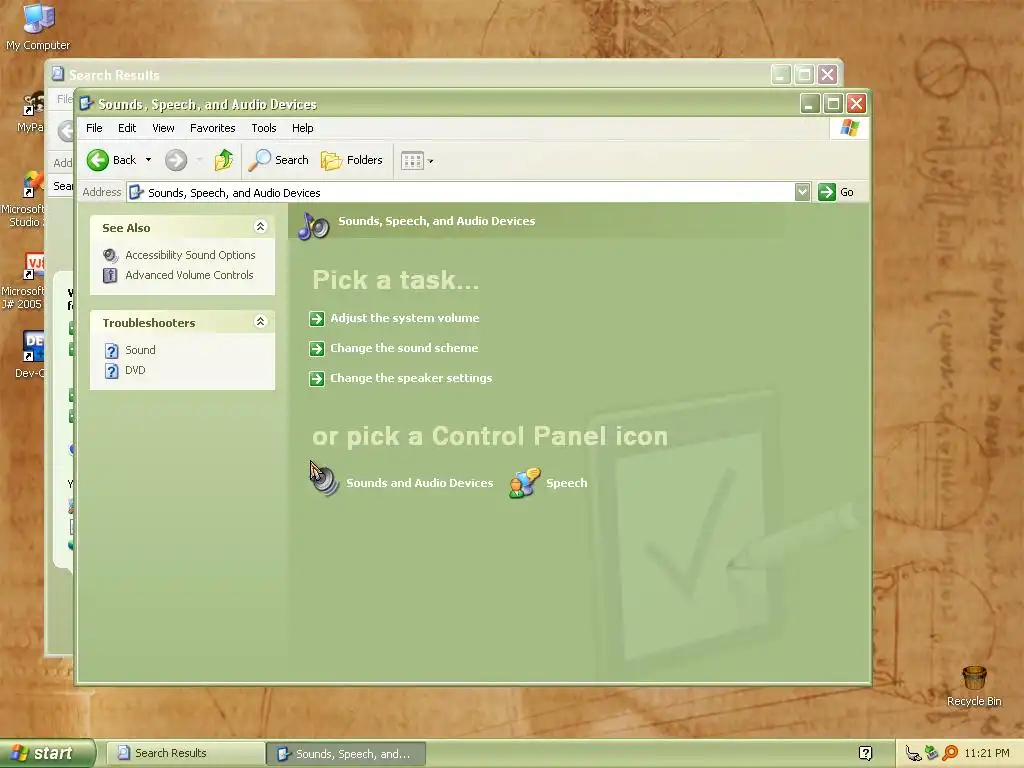Switch to Search Results taskbar button
This screenshot has height=768, width=1024.
[x=185, y=753]
